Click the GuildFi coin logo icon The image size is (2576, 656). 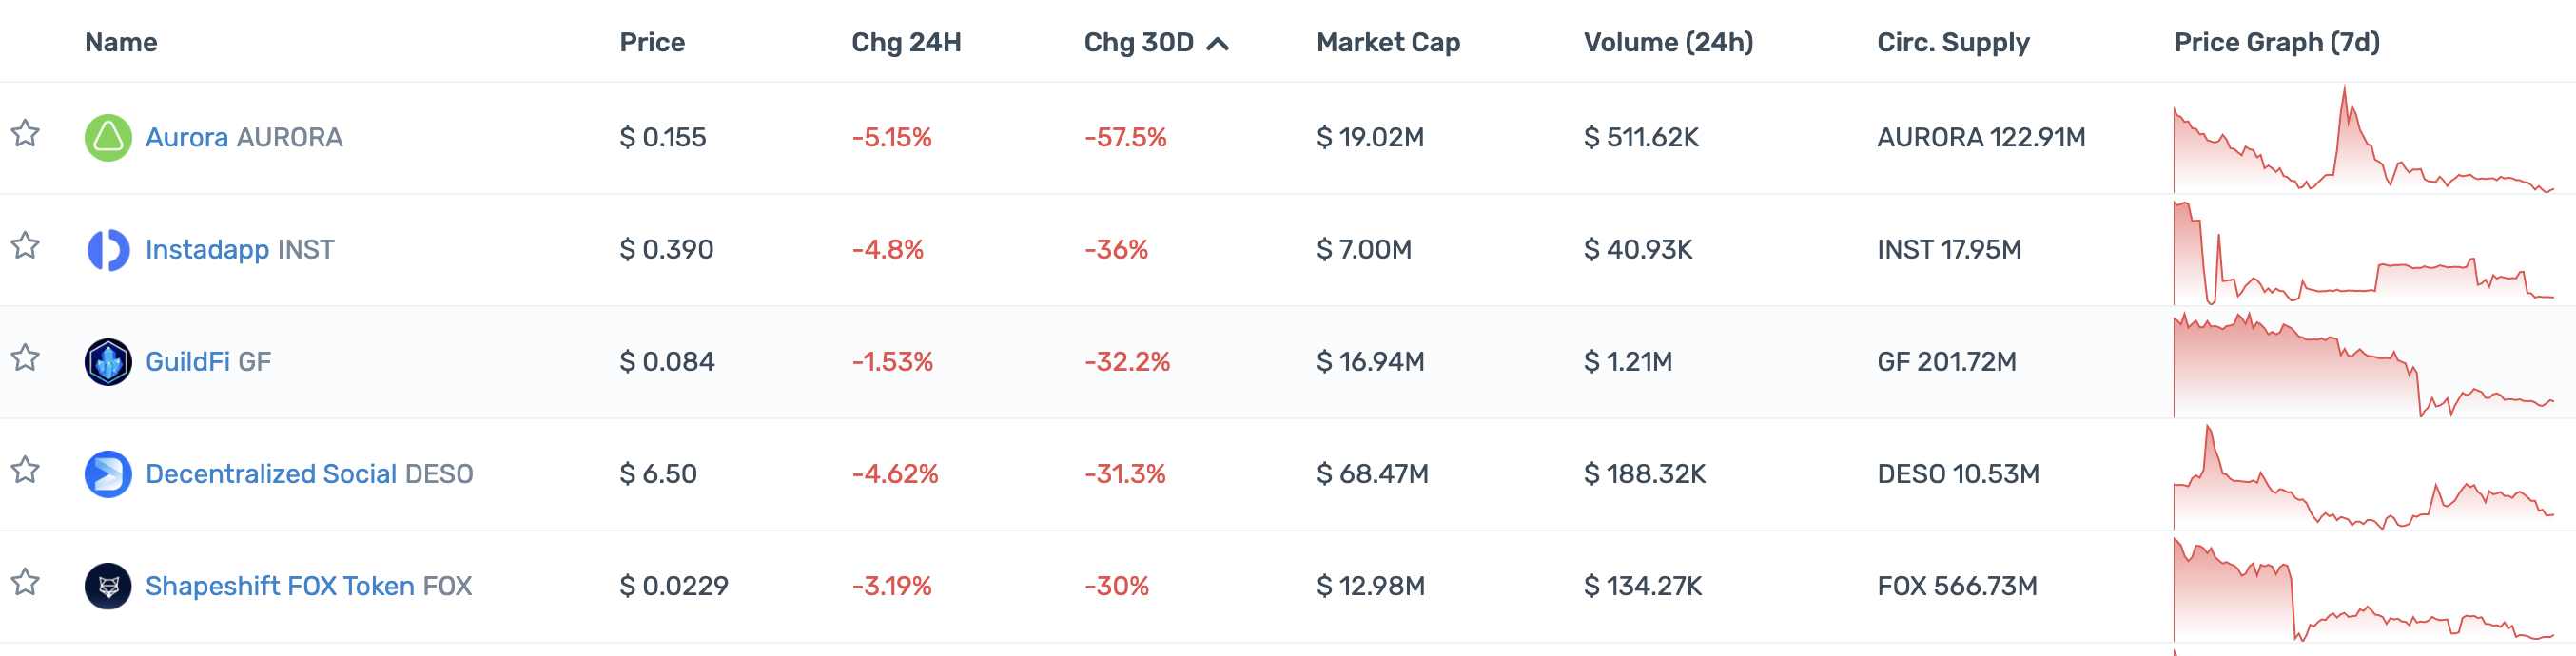click(x=108, y=362)
